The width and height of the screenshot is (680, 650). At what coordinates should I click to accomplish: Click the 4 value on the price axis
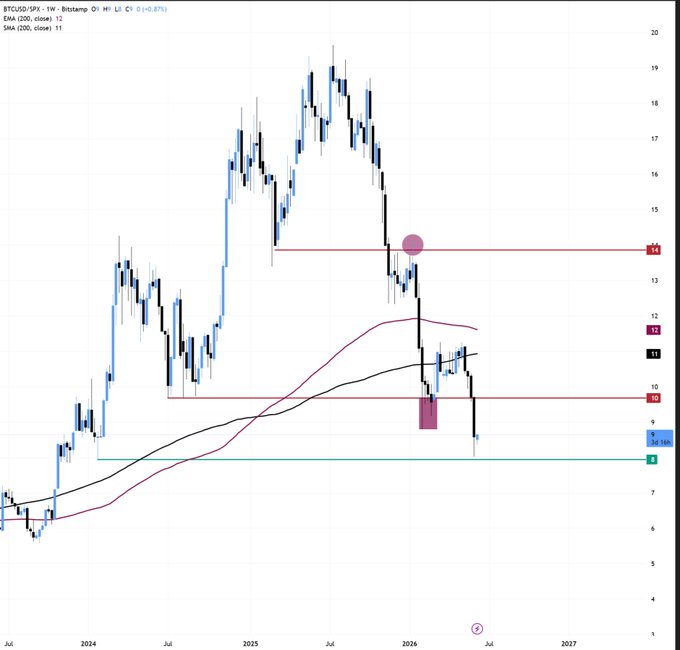pyautogui.click(x=653, y=599)
